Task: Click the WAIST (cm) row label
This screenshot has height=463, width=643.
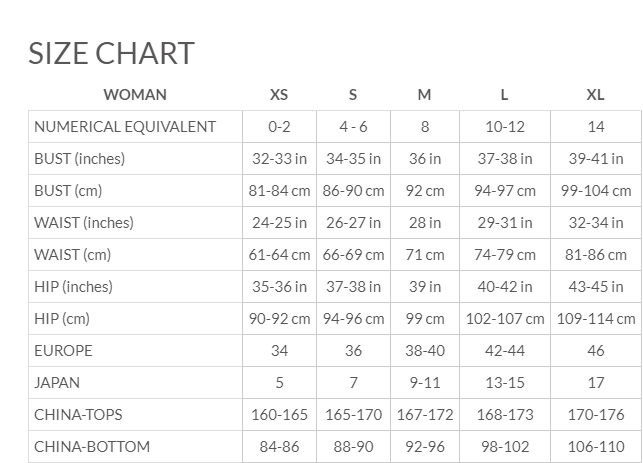Action: pos(73,255)
